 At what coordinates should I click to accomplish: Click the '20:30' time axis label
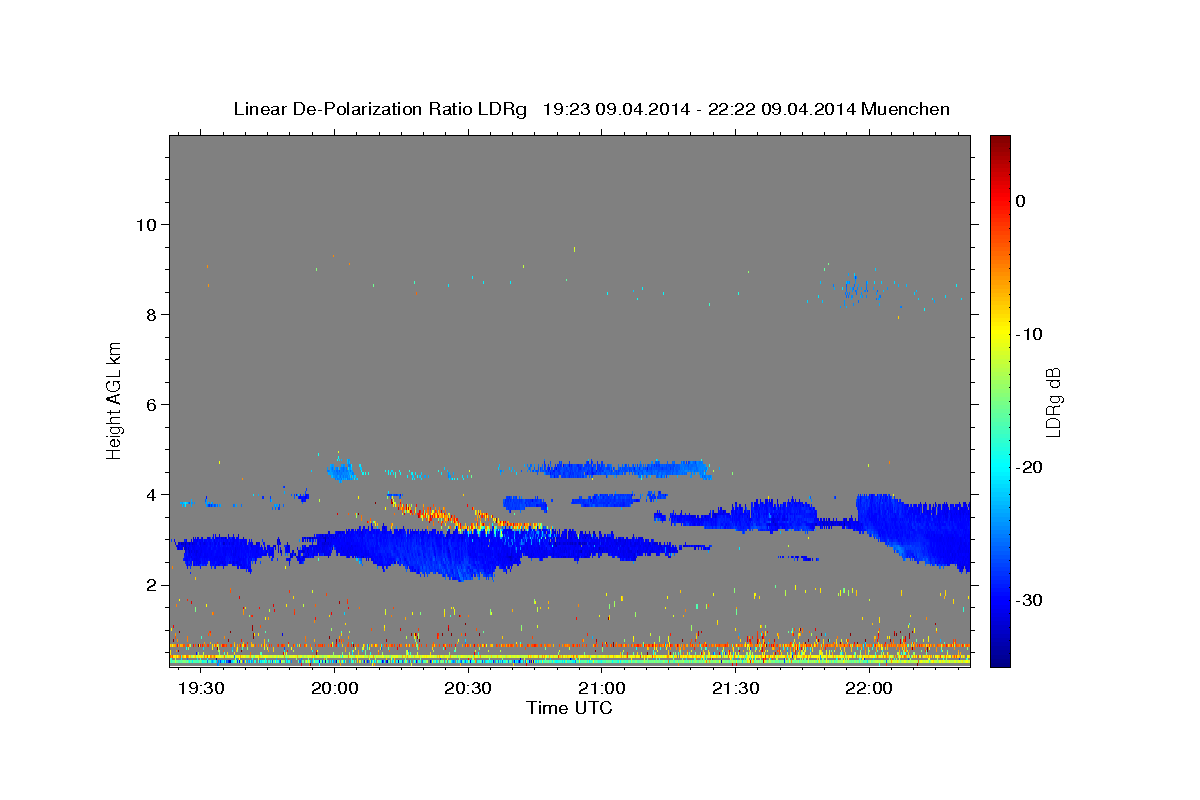[468, 689]
